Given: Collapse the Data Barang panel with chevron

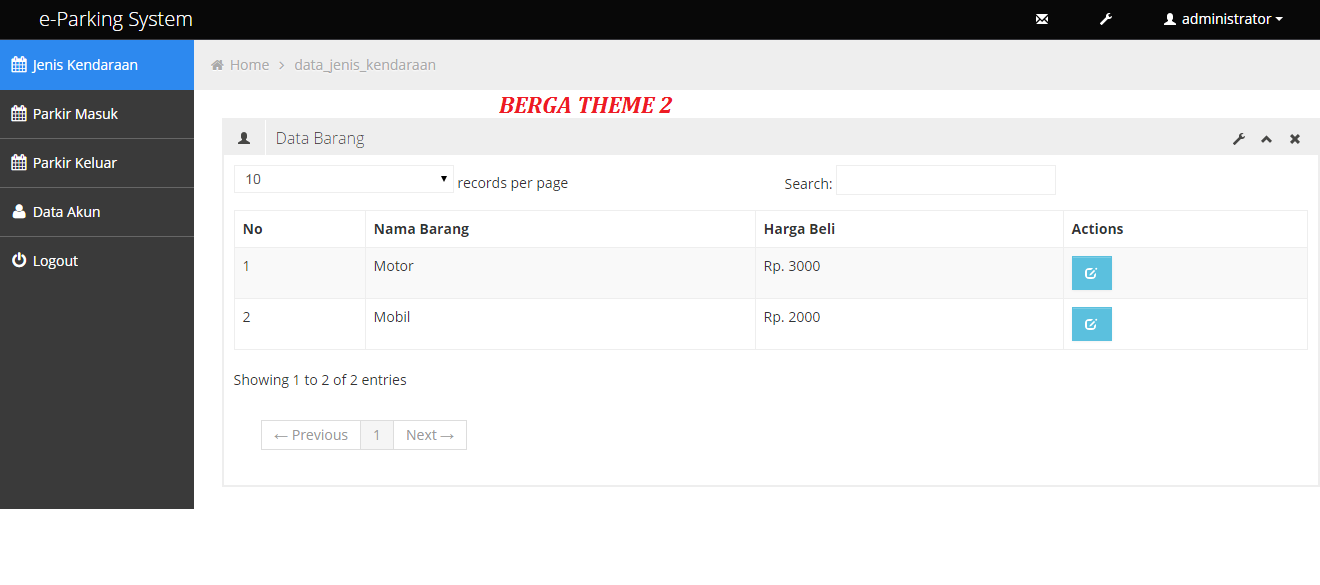Looking at the screenshot, I should 1267,139.
